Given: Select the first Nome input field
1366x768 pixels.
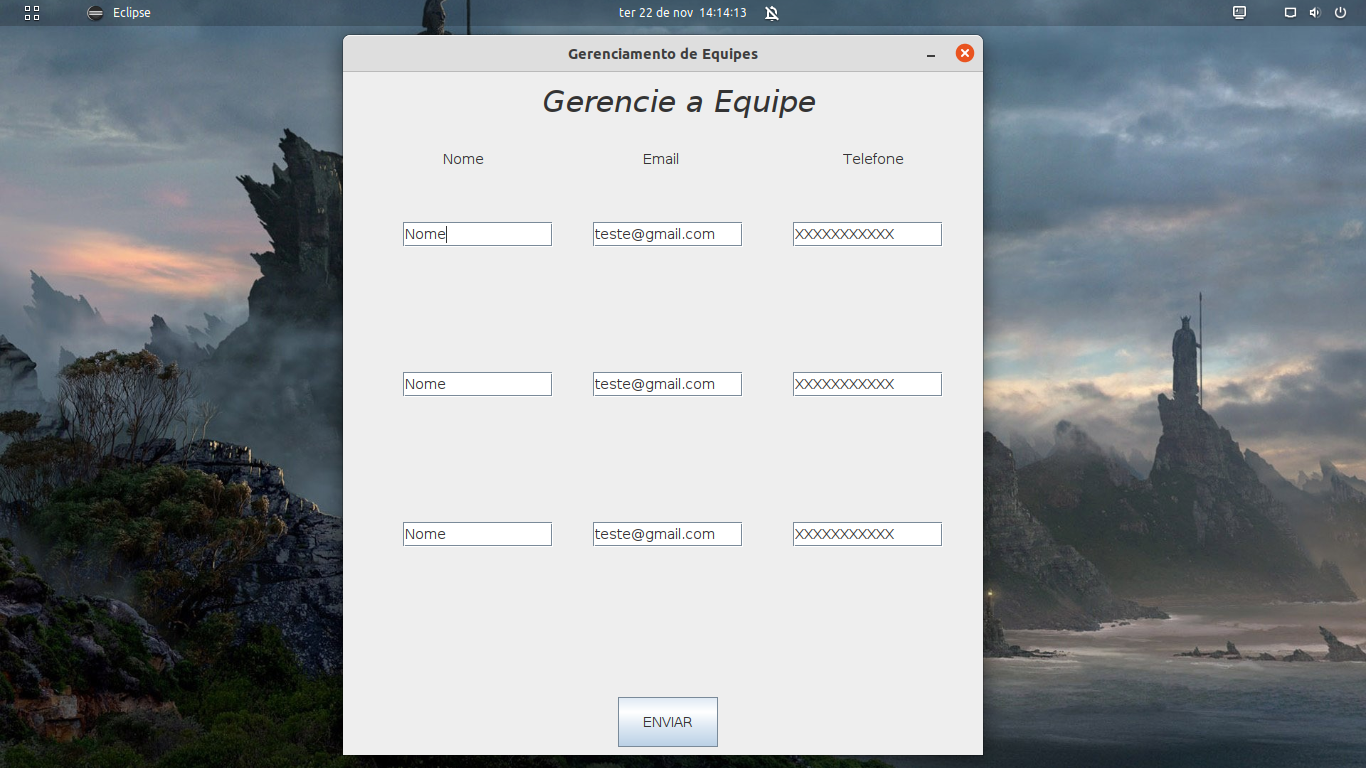Looking at the screenshot, I should tap(477, 233).
